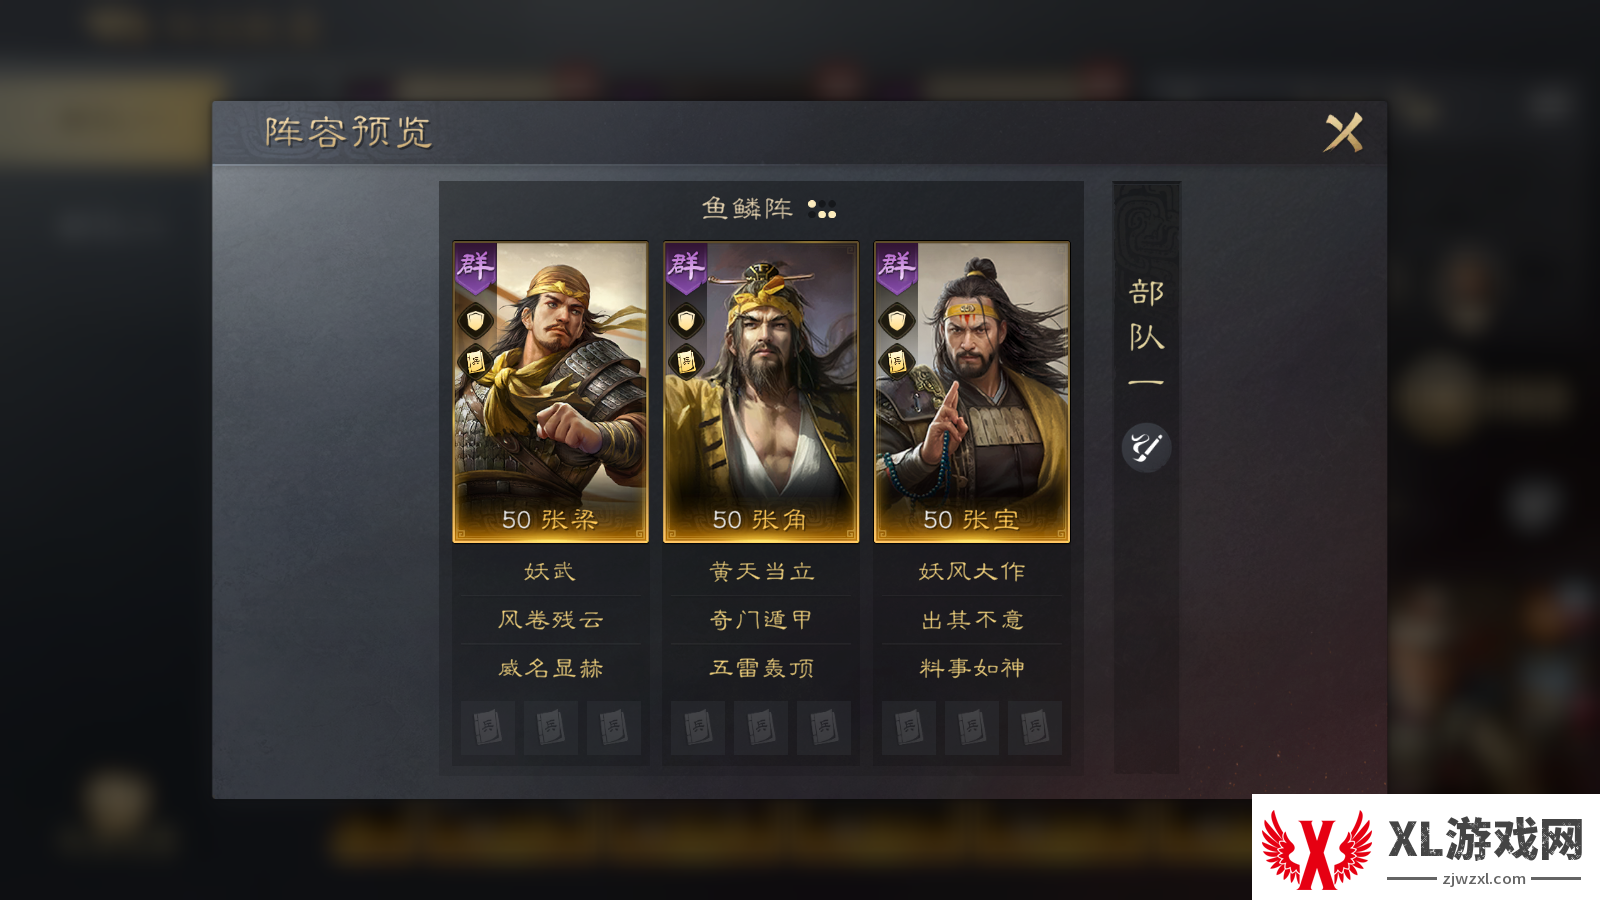Open the 出其不意 skill entry
This screenshot has width=1600, height=900.
(x=972, y=620)
